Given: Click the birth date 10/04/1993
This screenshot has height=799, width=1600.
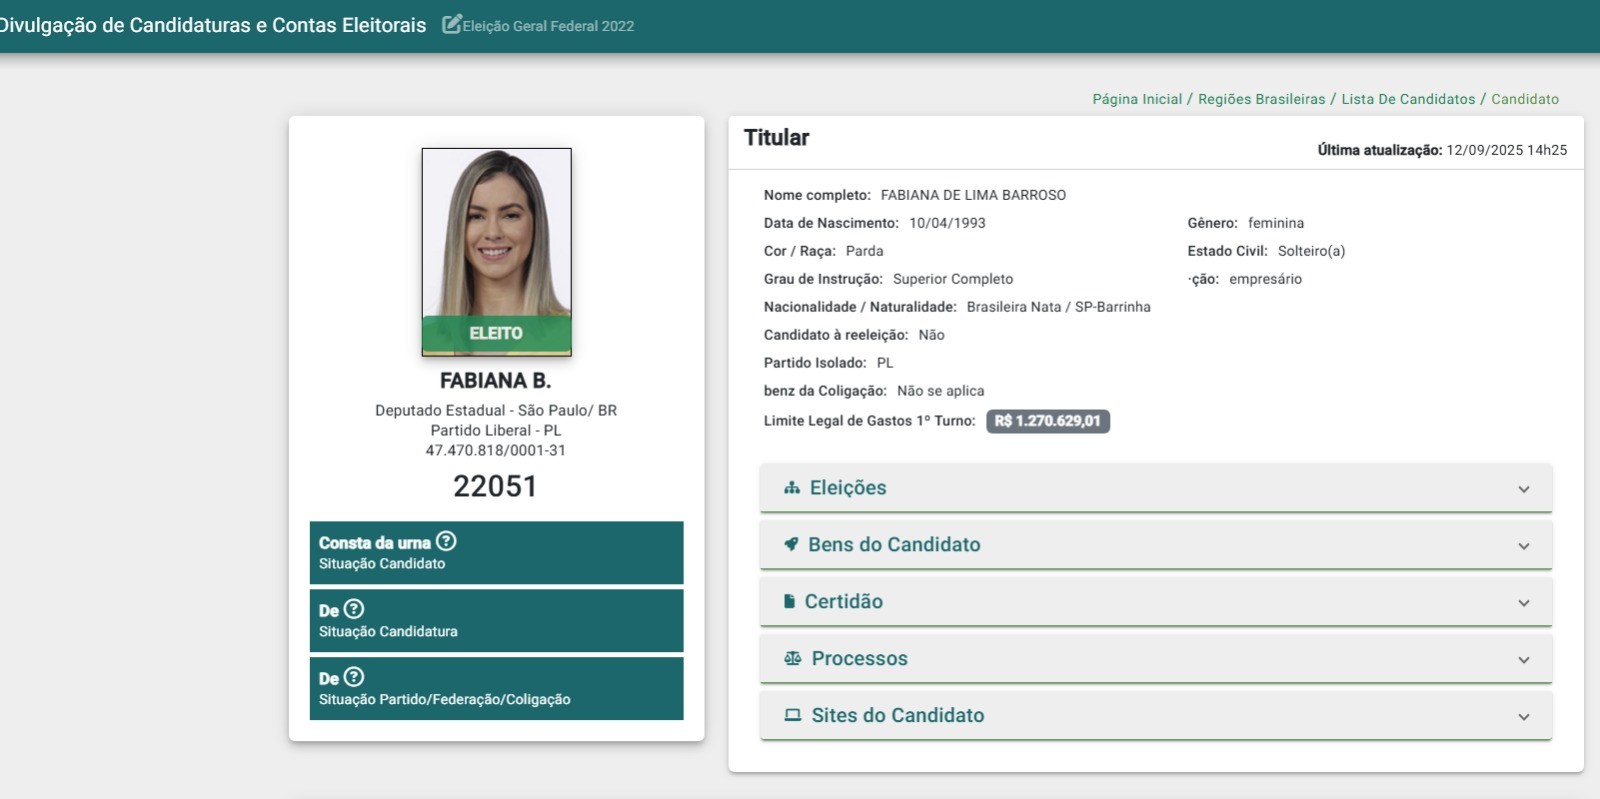Looking at the screenshot, I should point(947,223).
